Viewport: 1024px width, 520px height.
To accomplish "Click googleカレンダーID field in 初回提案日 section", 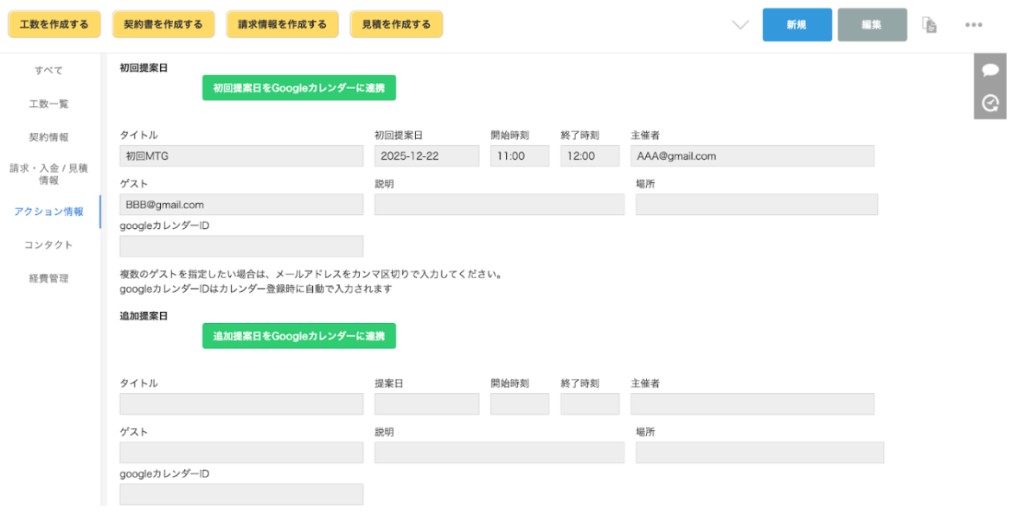I will [x=242, y=246].
